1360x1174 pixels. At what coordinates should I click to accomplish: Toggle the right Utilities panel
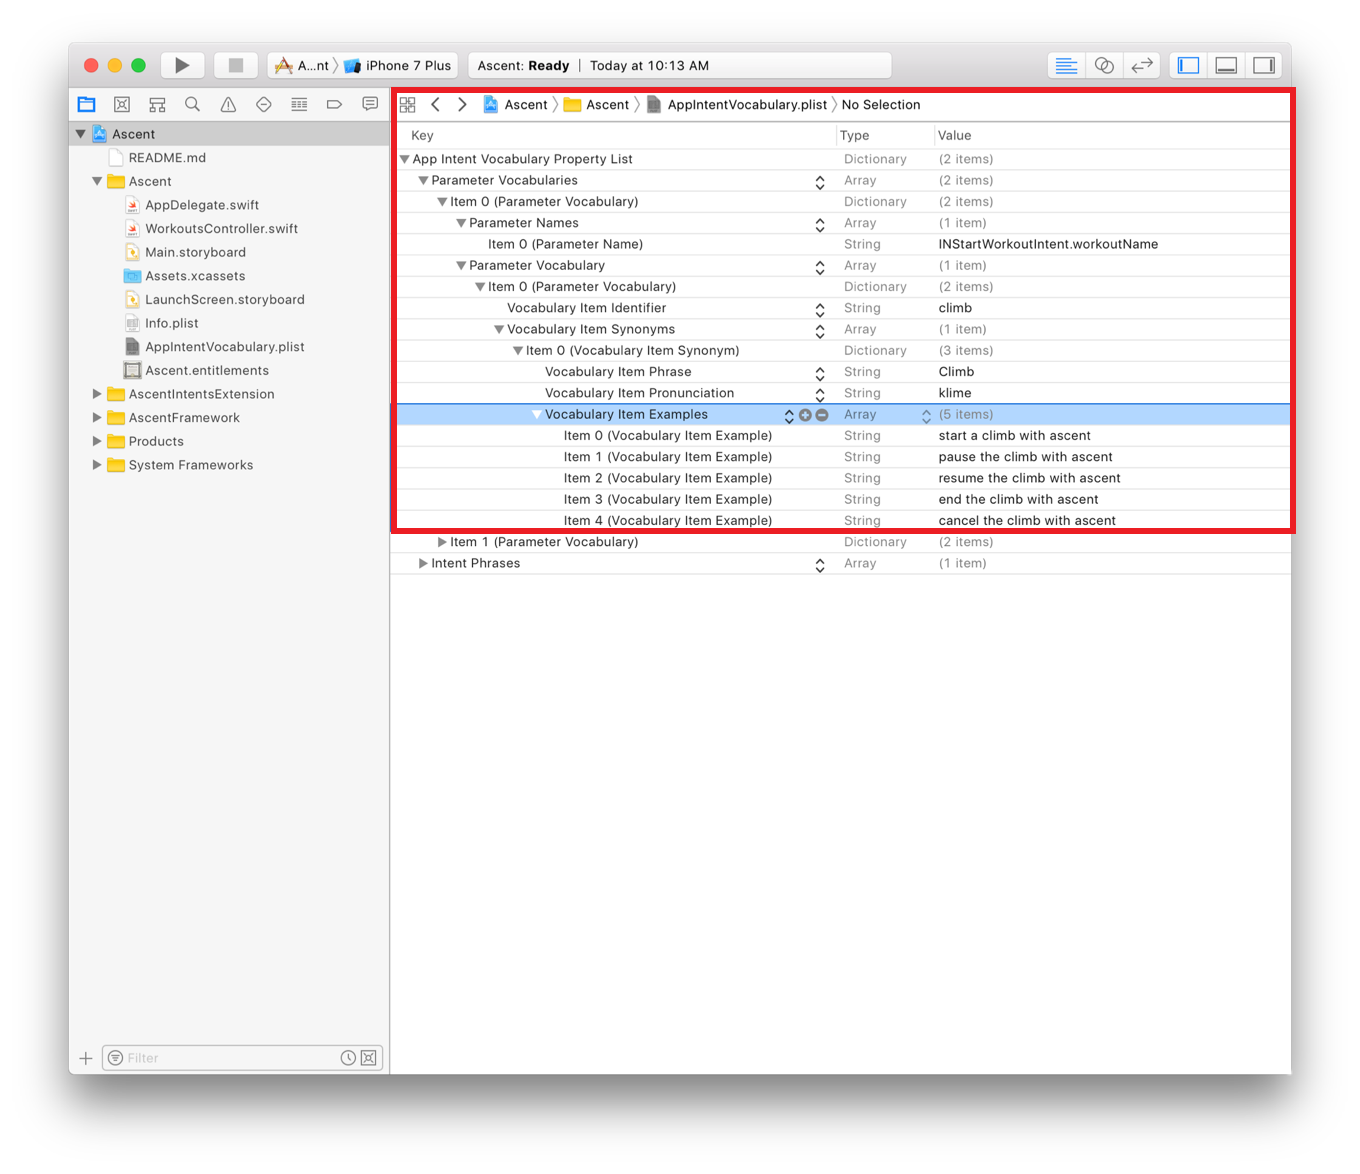[x=1264, y=65]
